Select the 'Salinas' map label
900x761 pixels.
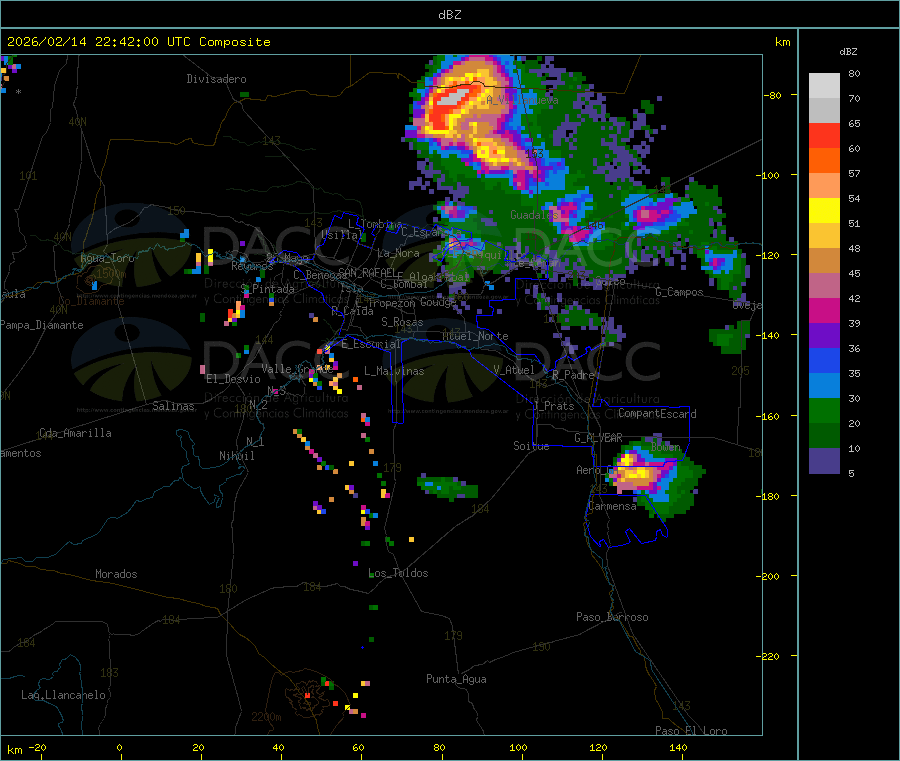[x=173, y=406]
